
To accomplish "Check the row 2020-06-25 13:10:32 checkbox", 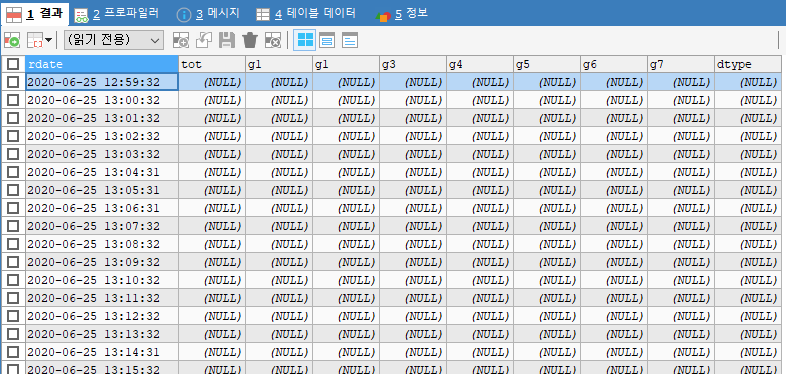I will coord(13,280).
